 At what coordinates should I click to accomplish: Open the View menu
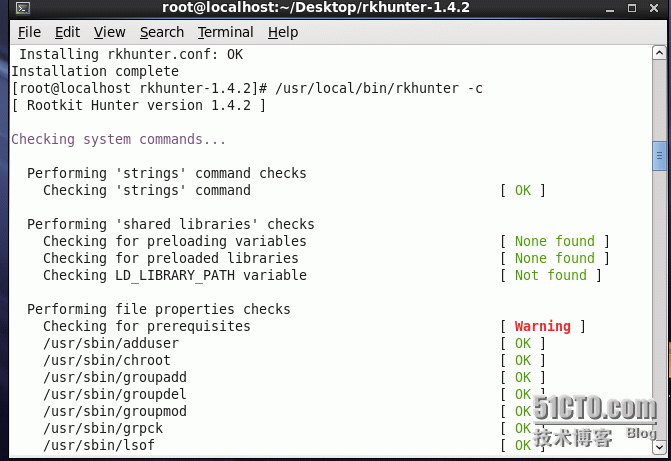click(110, 32)
